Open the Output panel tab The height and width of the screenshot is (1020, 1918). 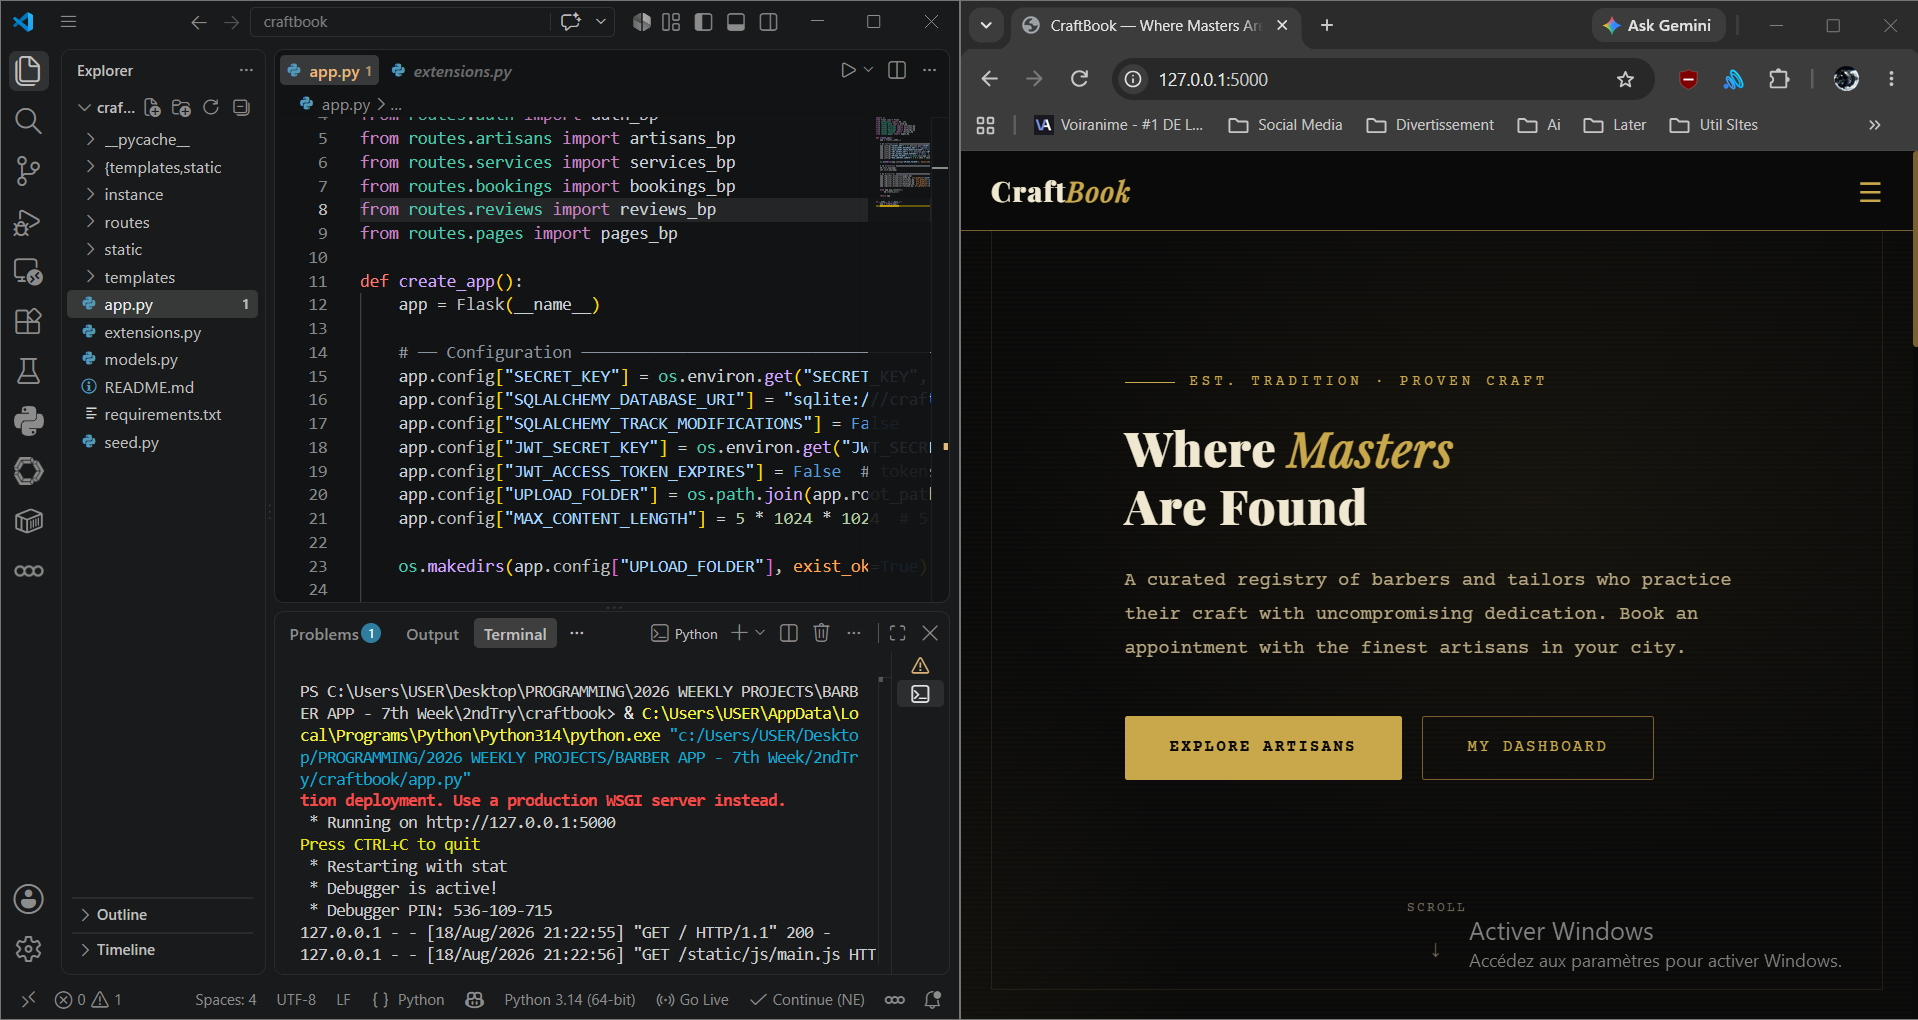(x=432, y=634)
